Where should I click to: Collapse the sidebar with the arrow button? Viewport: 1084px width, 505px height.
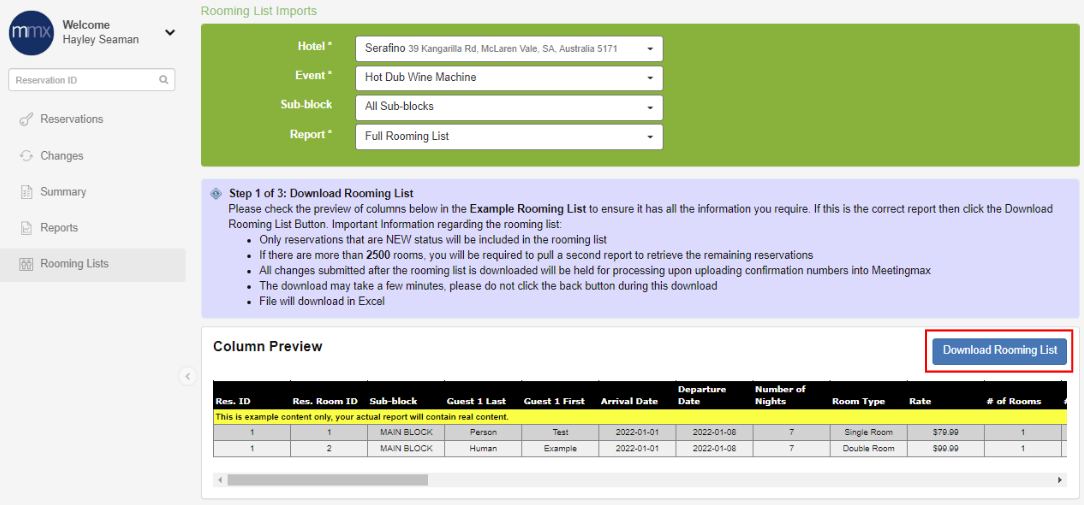[x=188, y=376]
